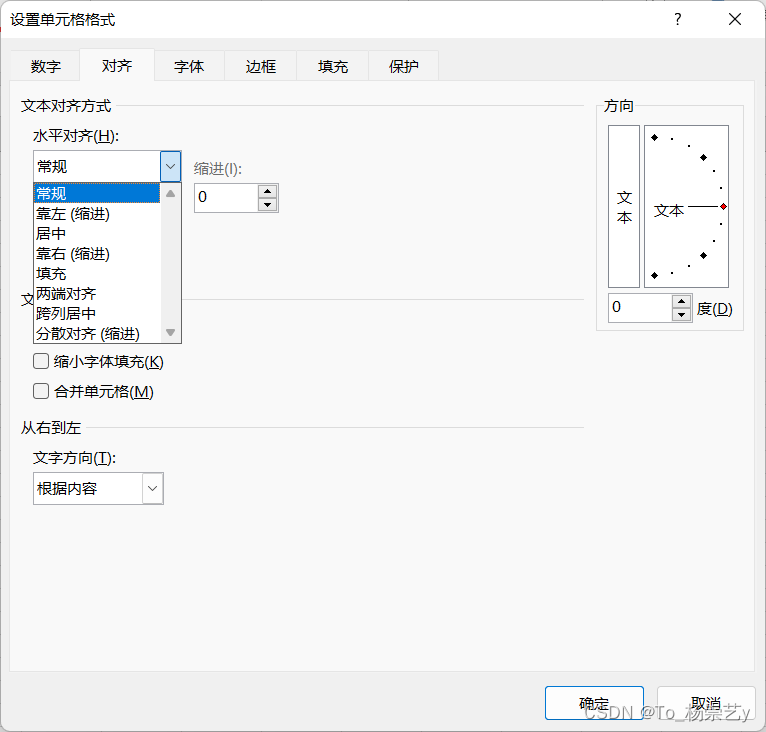
Task: Select 跨列居中 alignment option
Action: [x=97, y=314]
